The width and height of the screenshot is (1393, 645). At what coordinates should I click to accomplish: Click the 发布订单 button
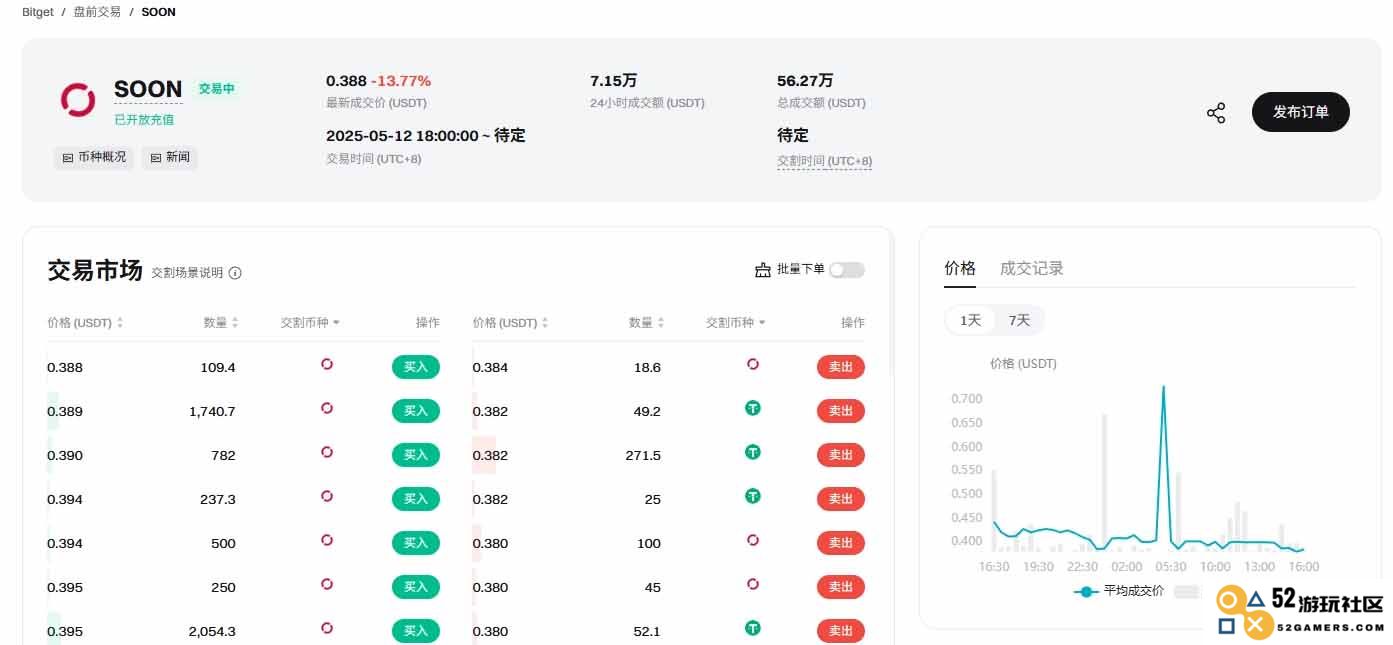click(1301, 112)
